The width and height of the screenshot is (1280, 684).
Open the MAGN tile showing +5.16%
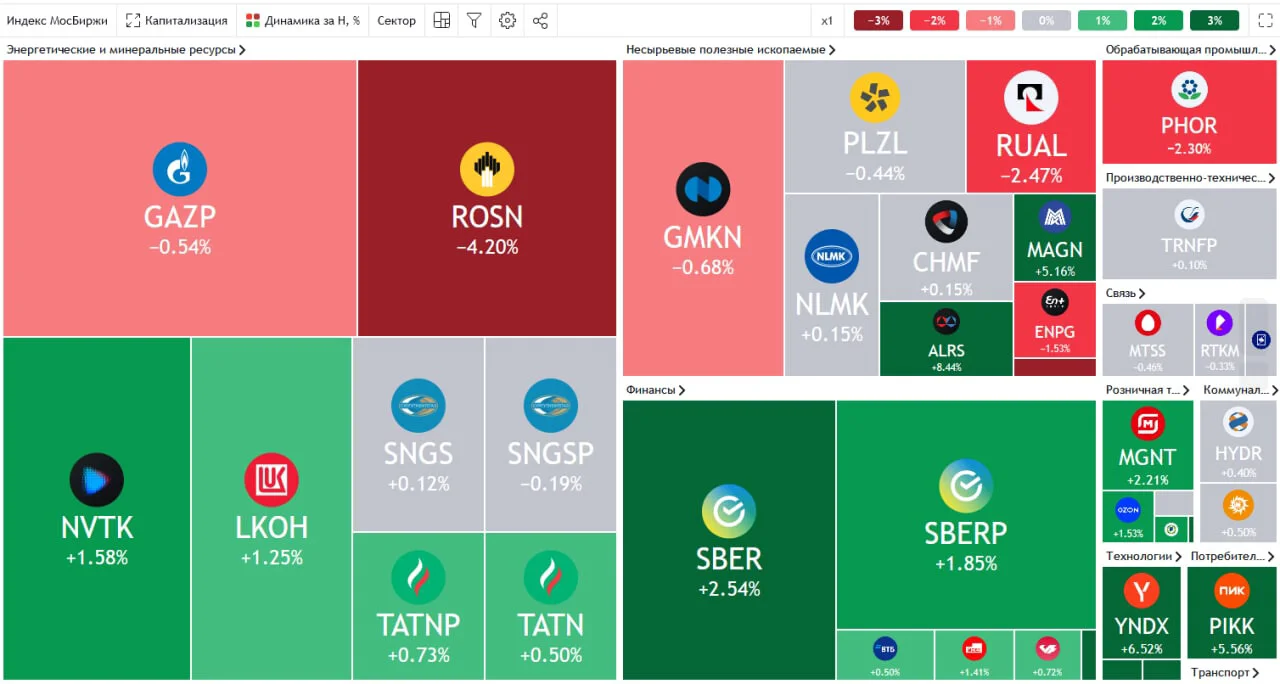(x=1055, y=237)
